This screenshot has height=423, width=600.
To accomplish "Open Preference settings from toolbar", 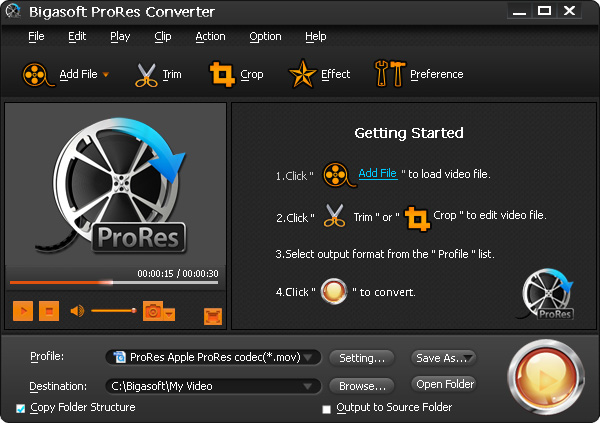I will click(x=388, y=74).
